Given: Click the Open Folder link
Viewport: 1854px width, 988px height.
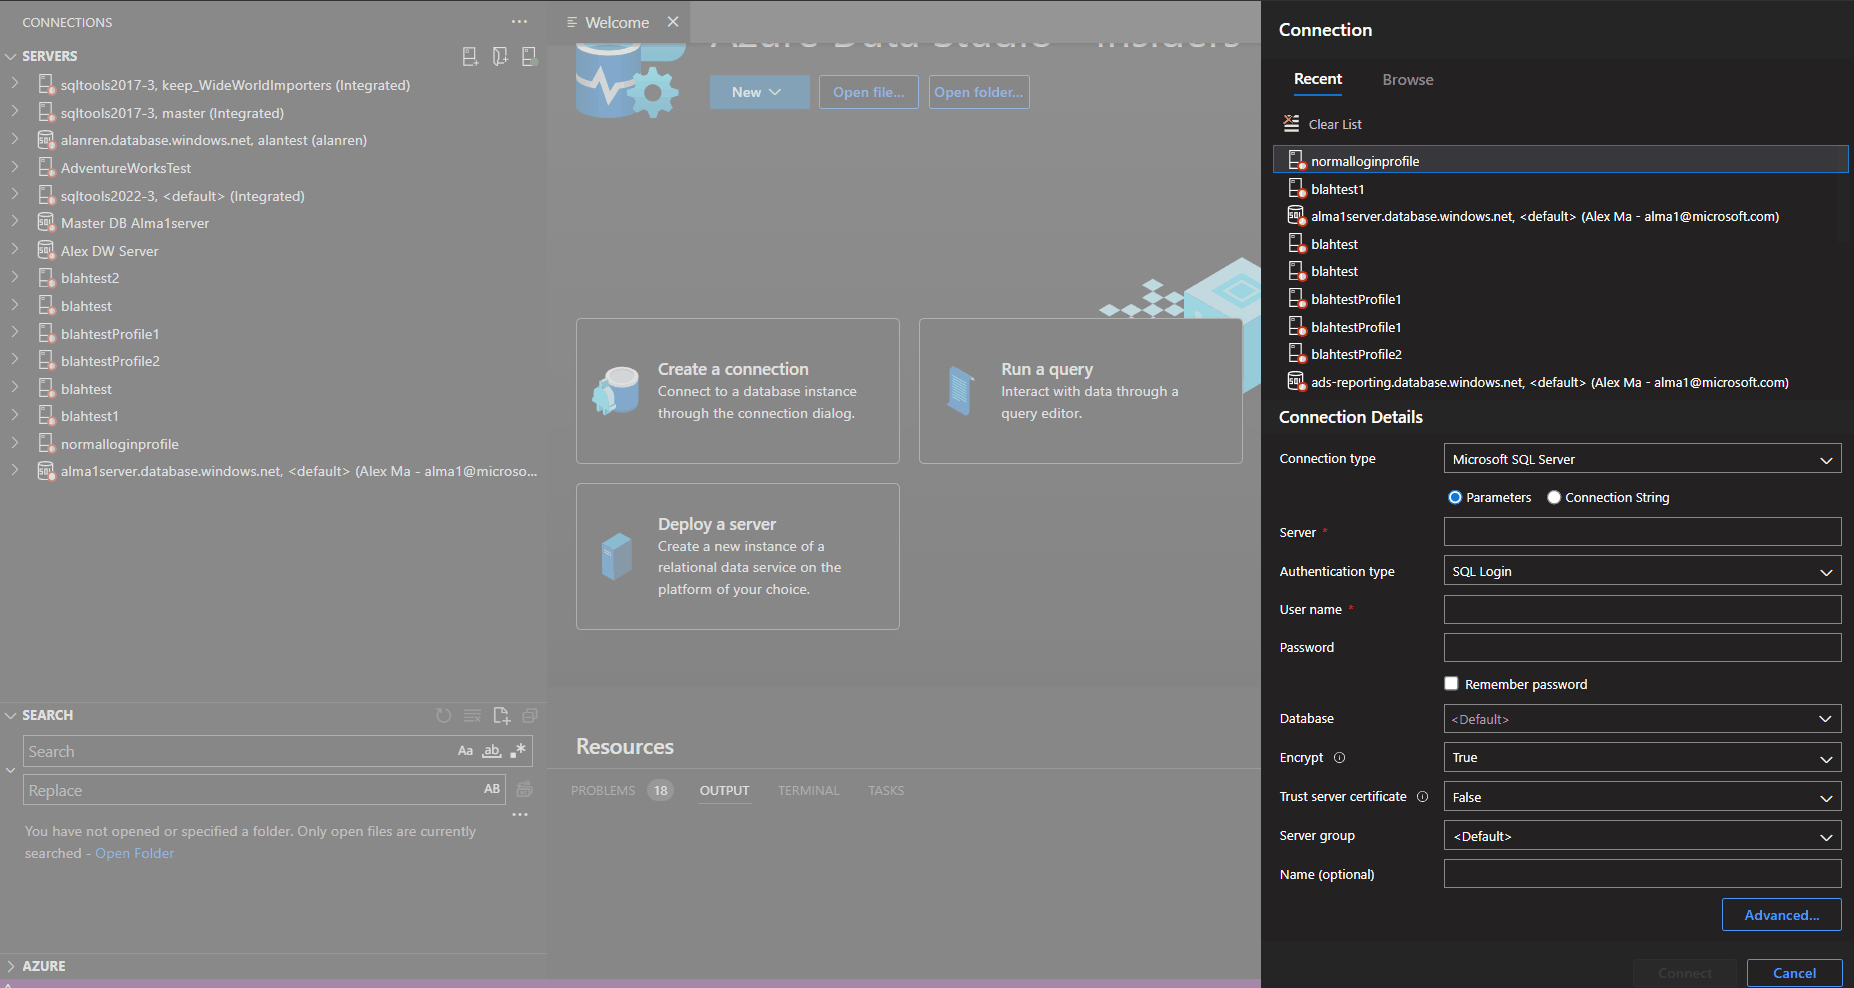Looking at the screenshot, I should click(134, 853).
